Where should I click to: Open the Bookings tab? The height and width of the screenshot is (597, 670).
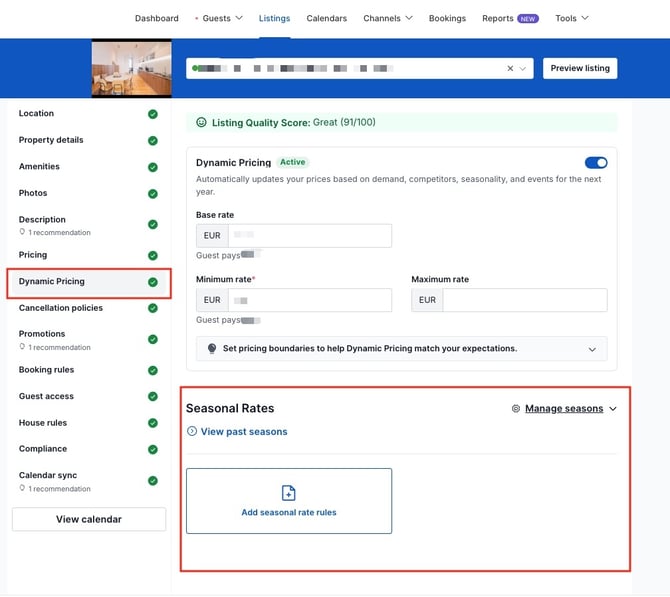447,18
